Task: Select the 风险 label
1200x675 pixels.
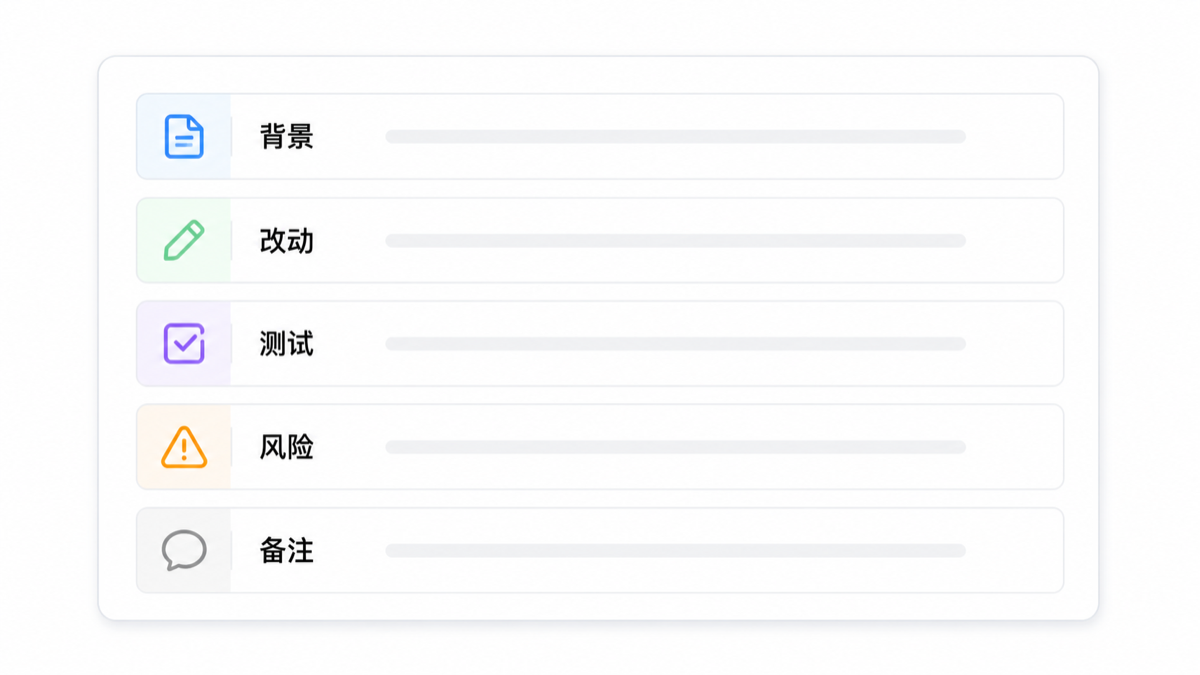Action: [287, 447]
